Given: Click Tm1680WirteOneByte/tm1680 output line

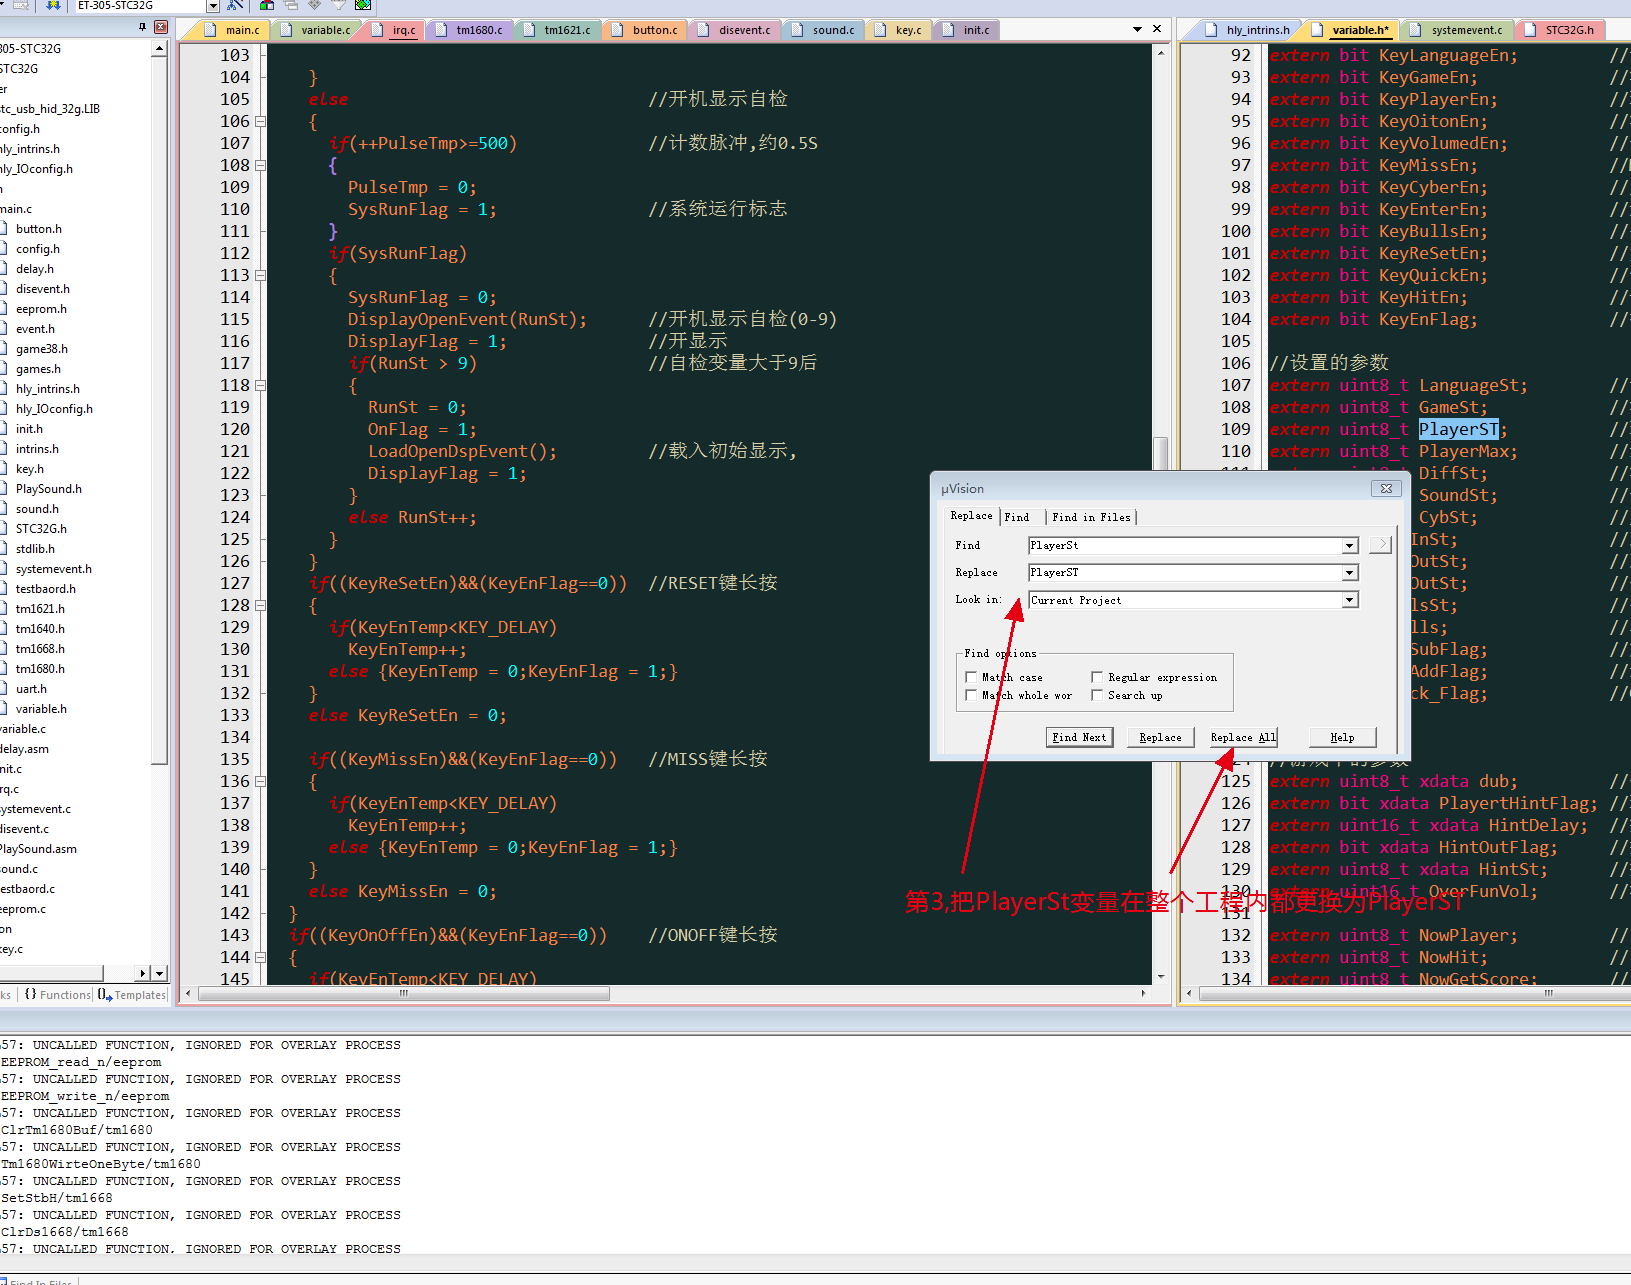Looking at the screenshot, I should click(x=100, y=1164).
